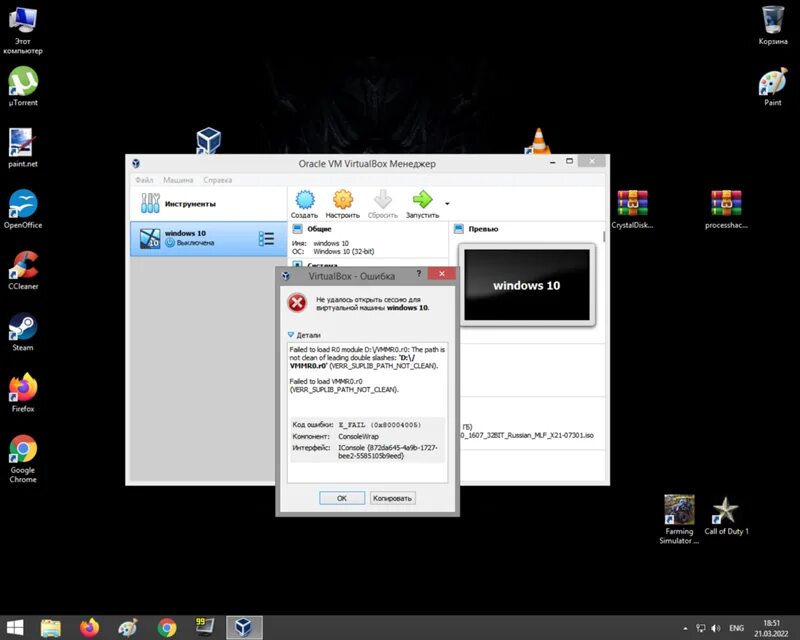Select the Farming Simulator desktop icon
Screen dimensions: 800x640
[x=679, y=519]
